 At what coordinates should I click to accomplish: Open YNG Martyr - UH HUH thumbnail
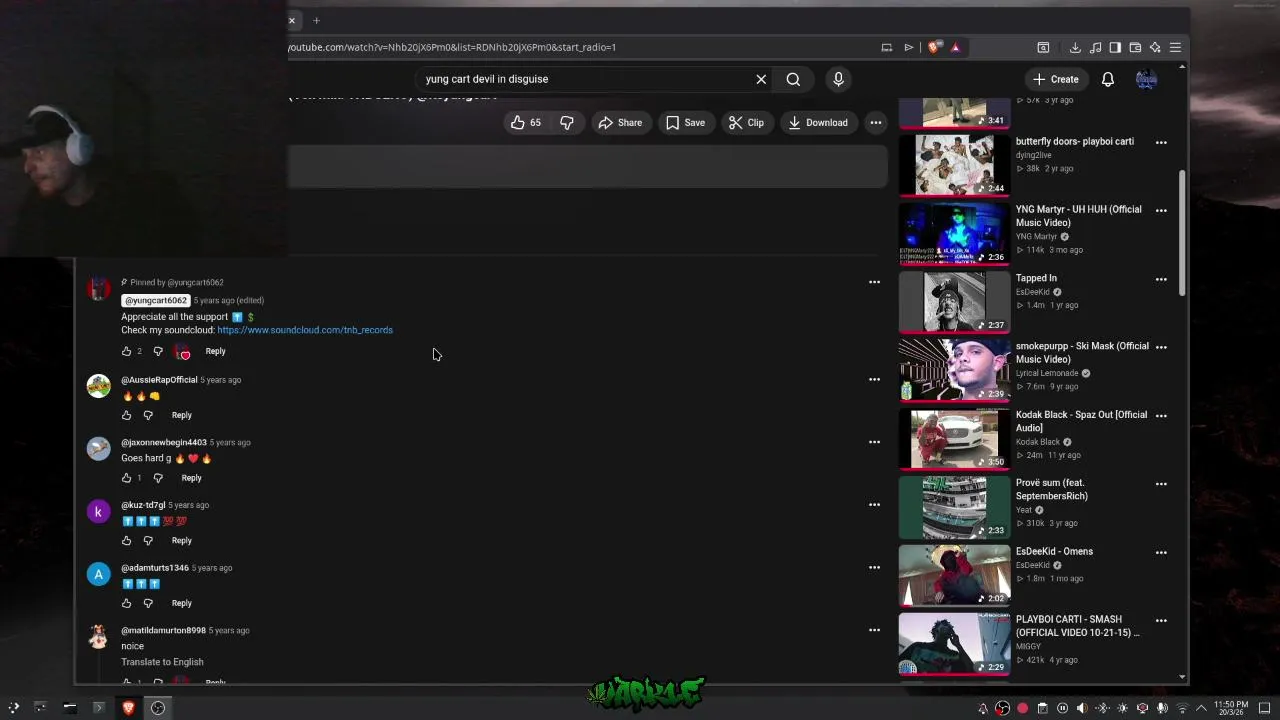954,233
